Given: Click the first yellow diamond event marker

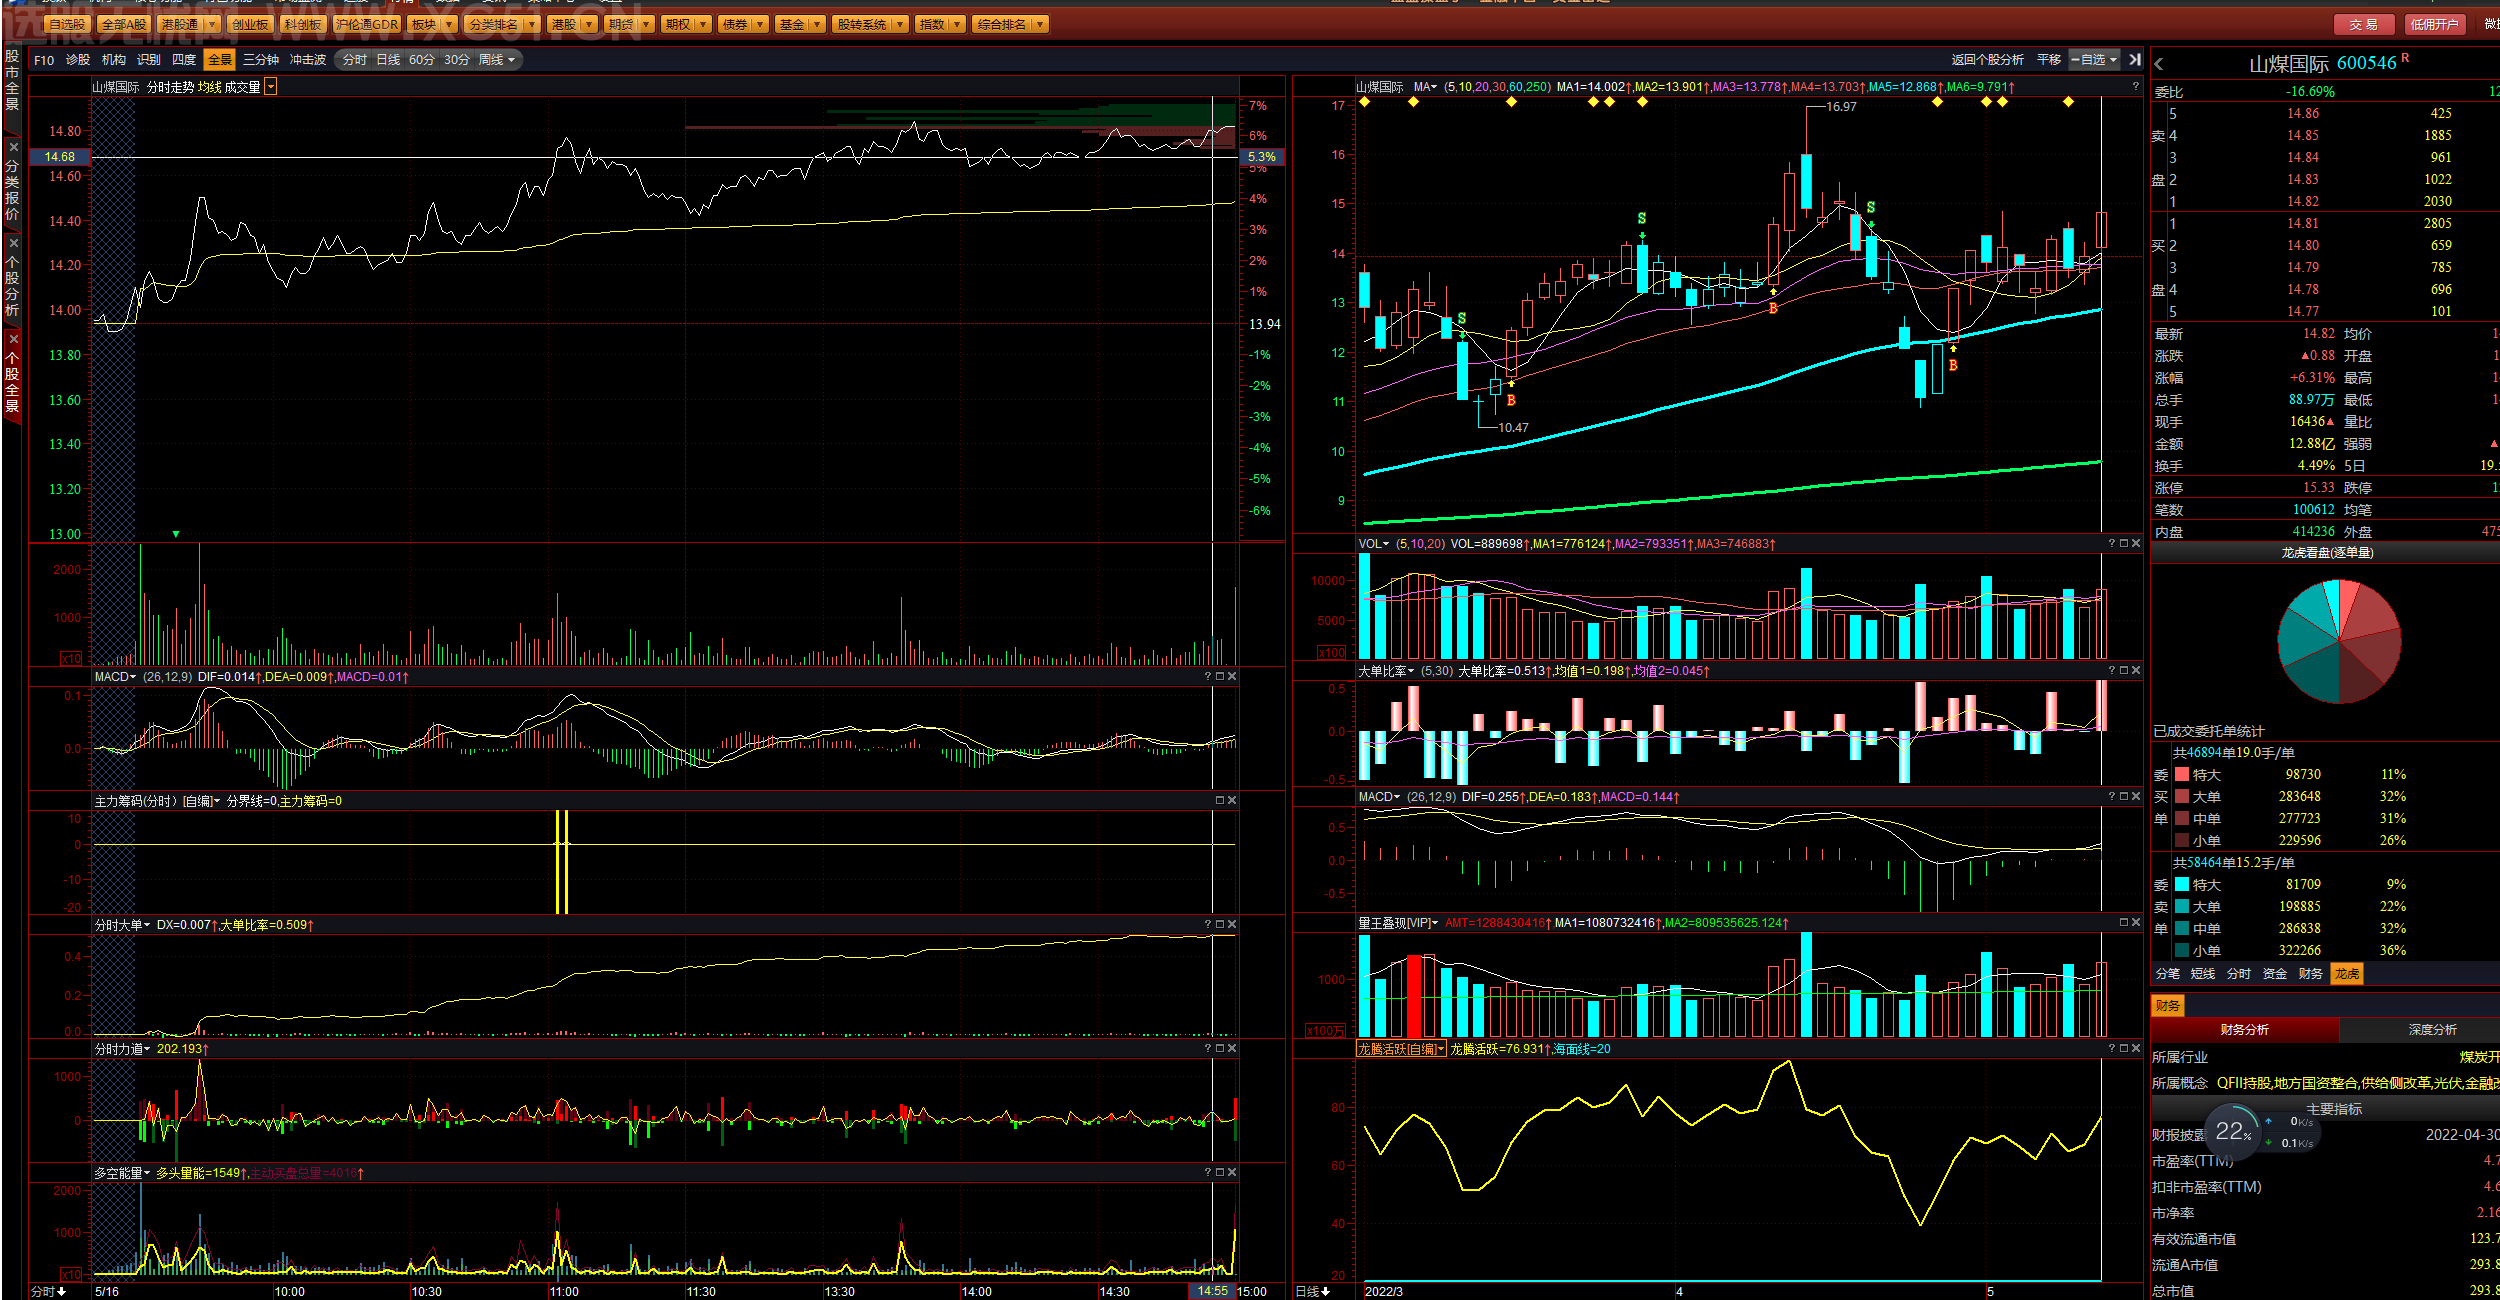Looking at the screenshot, I should (x=1365, y=102).
